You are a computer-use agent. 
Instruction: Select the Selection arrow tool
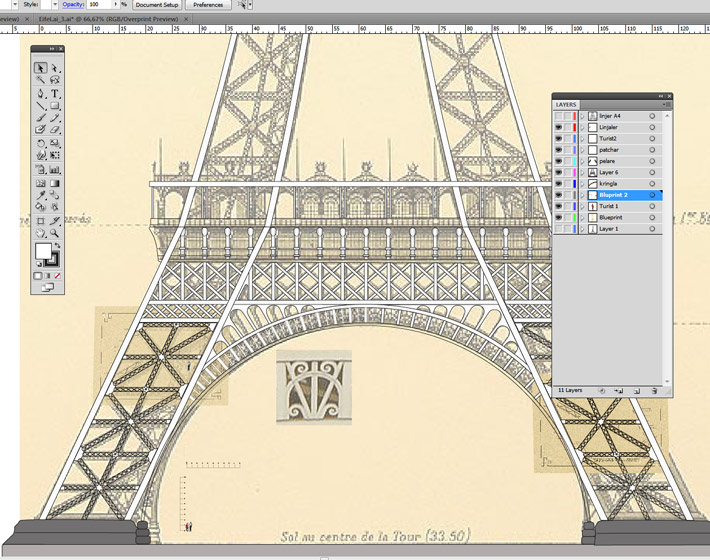(41, 68)
